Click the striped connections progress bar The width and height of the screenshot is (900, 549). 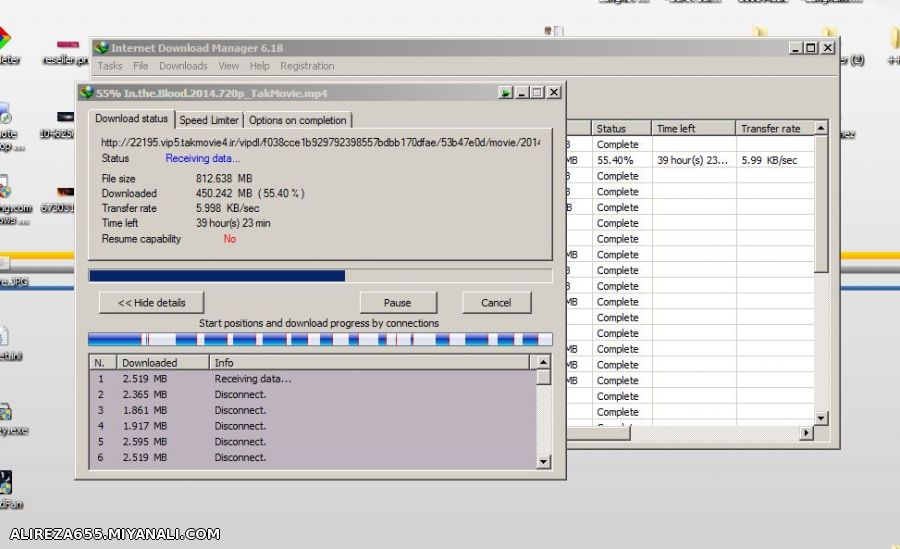pyautogui.click(x=320, y=339)
